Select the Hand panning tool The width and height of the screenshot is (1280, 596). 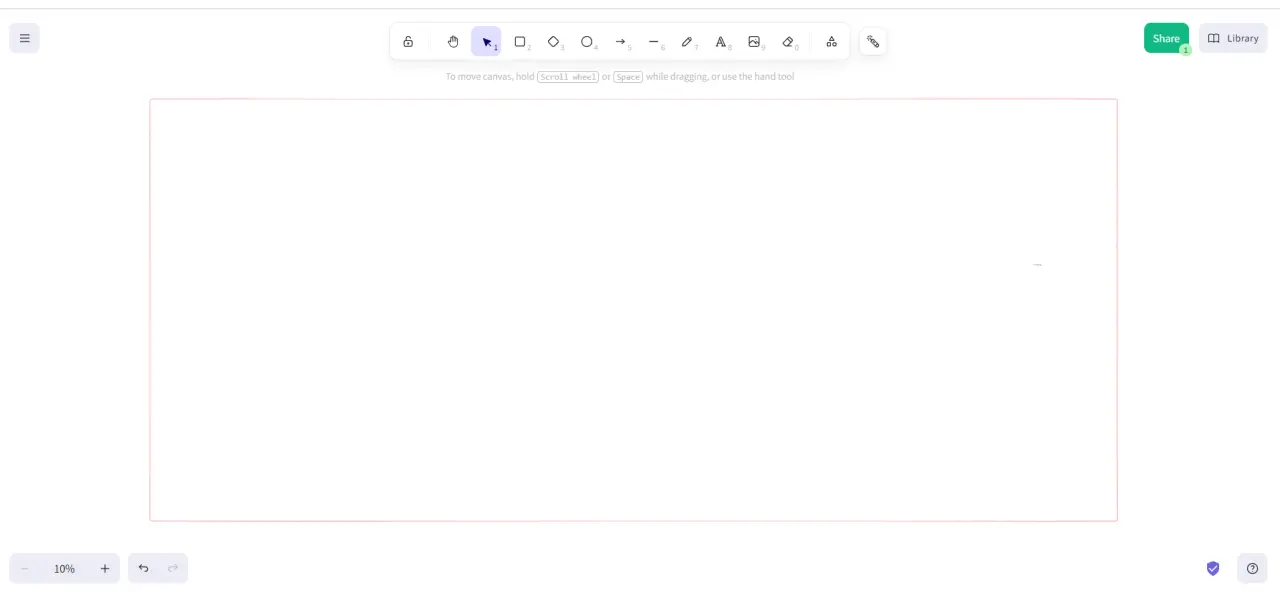tap(453, 42)
